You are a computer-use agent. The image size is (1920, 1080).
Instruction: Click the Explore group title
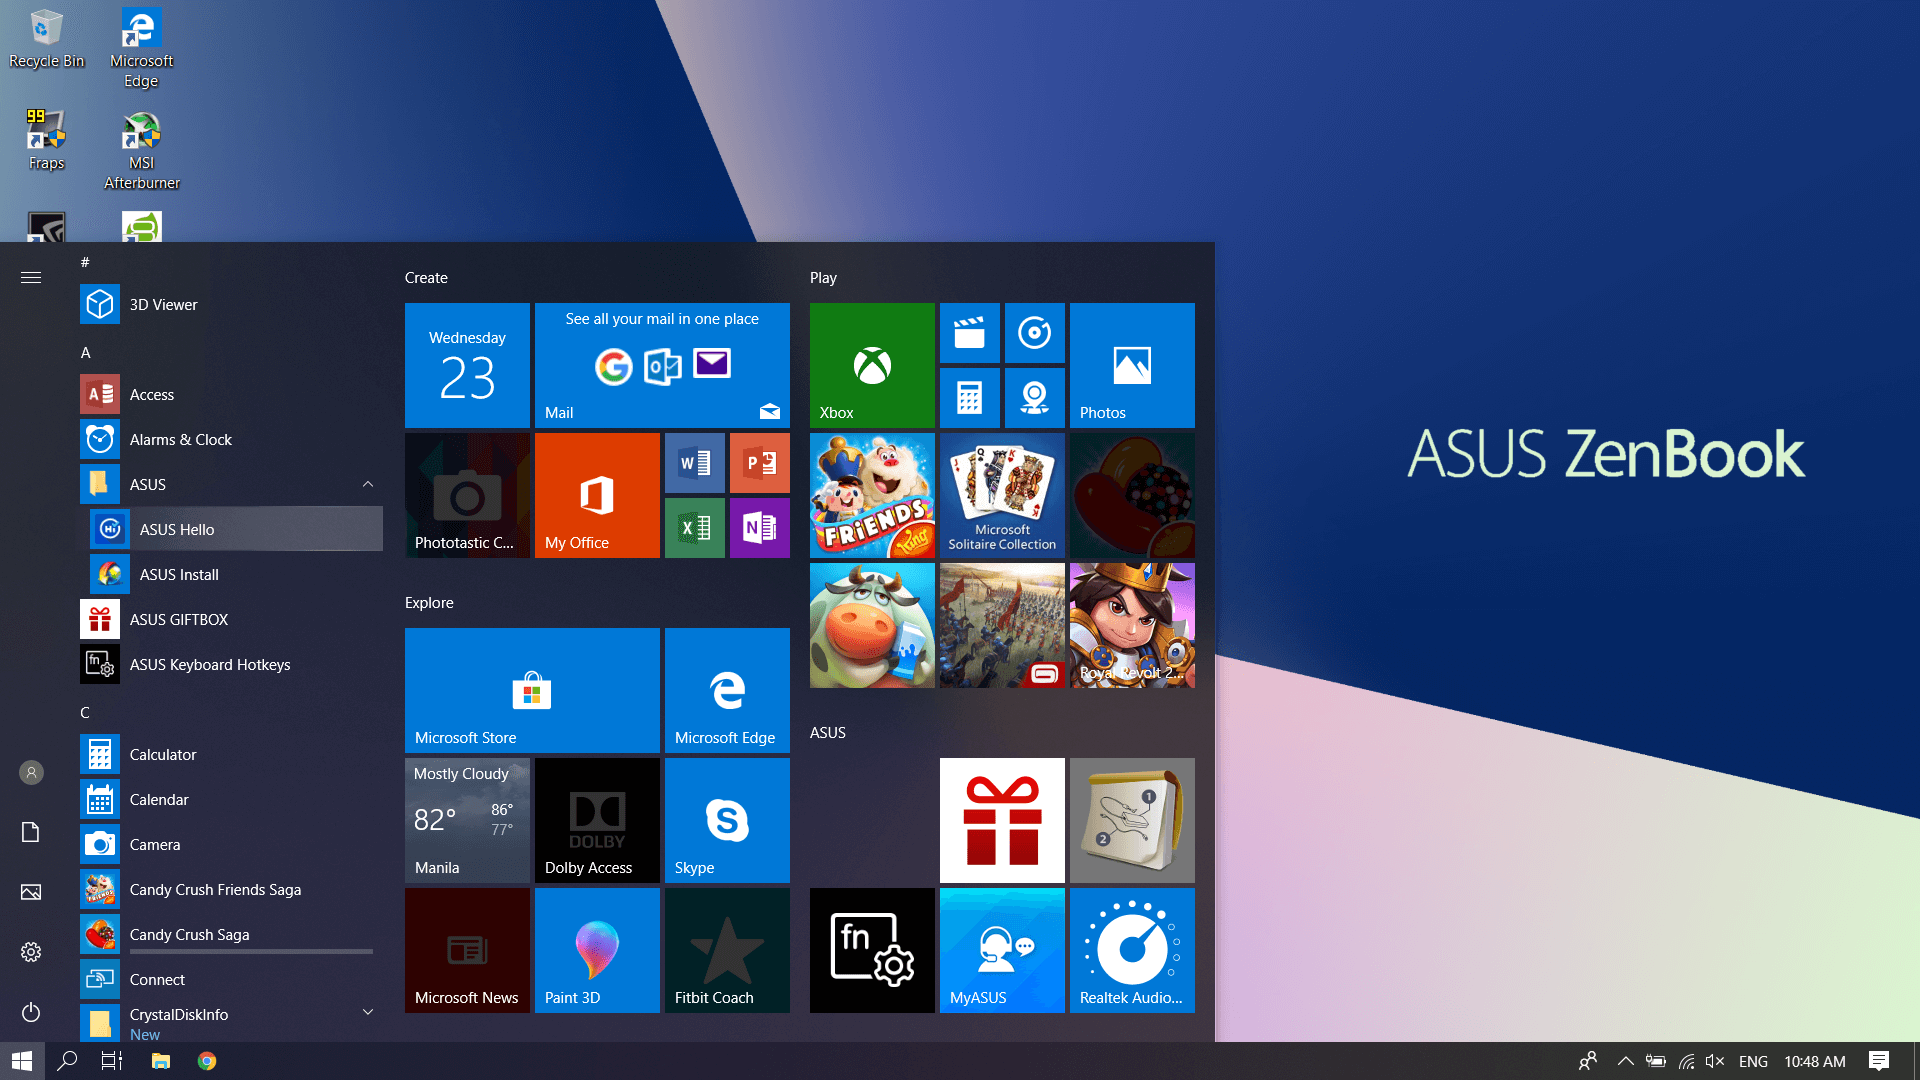429,603
